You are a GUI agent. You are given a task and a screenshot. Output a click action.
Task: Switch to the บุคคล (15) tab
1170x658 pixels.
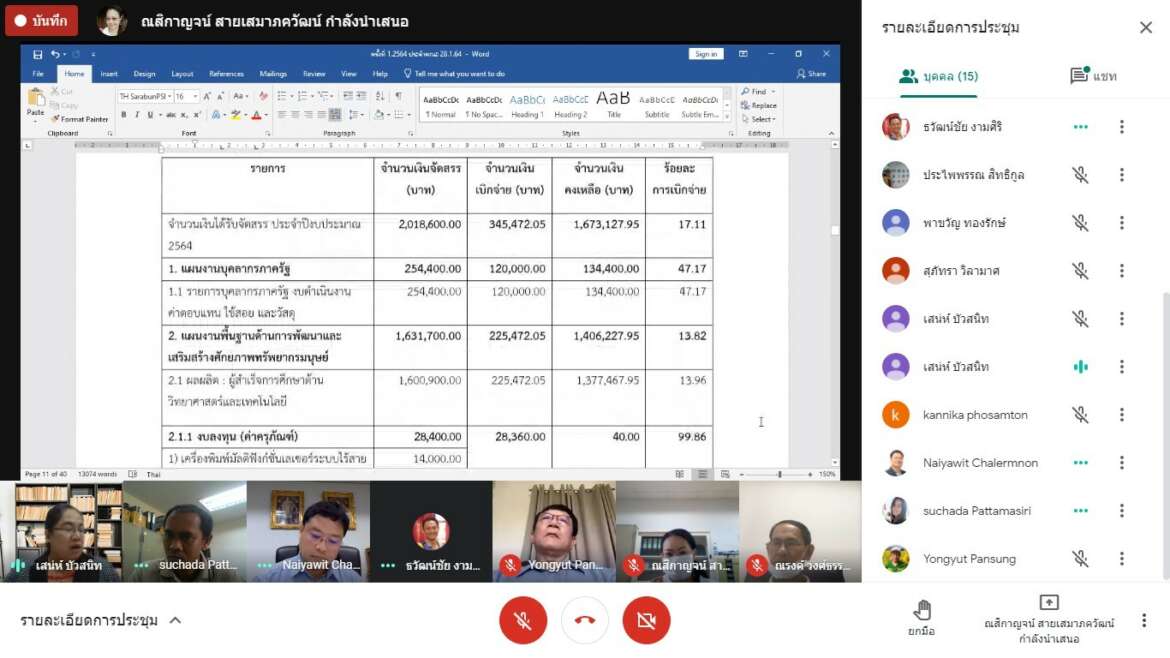point(938,76)
